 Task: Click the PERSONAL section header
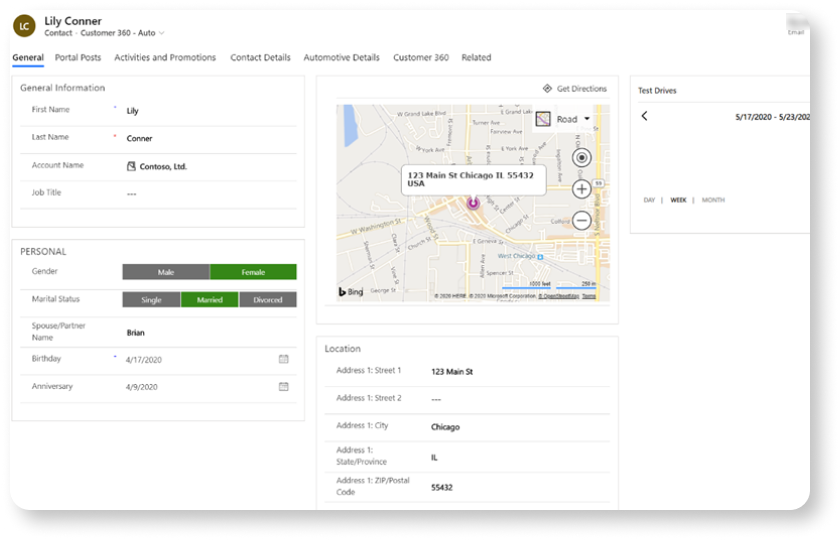coord(43,252)
